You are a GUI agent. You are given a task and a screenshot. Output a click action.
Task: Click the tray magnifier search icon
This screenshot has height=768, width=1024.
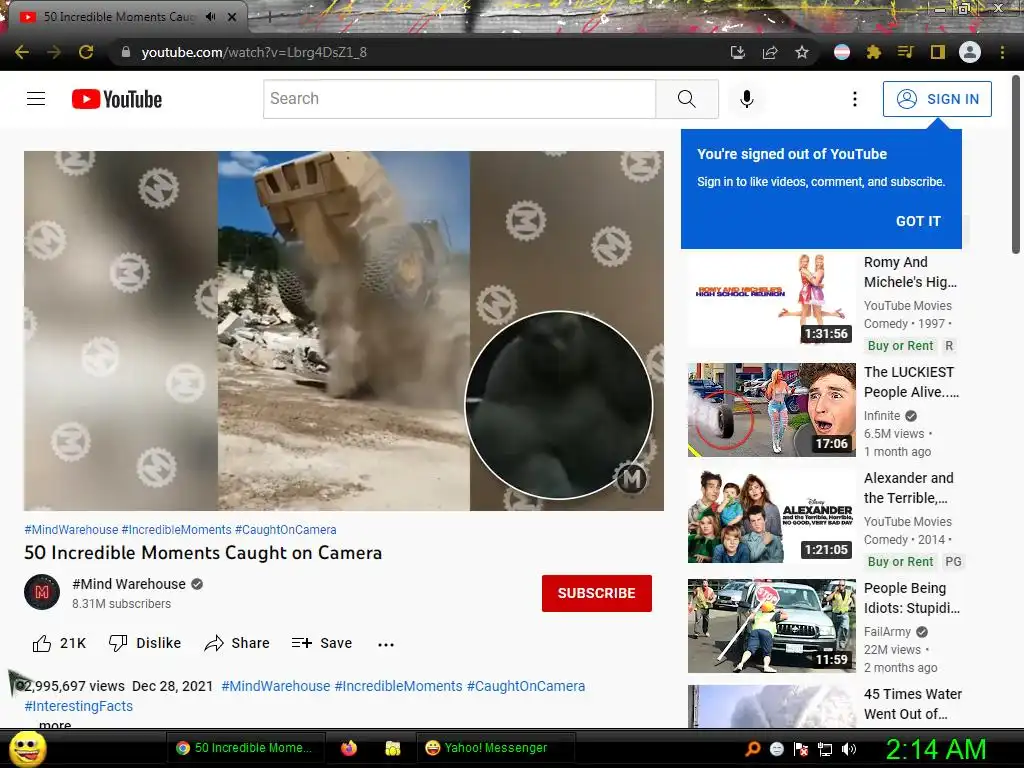point(752,749)
